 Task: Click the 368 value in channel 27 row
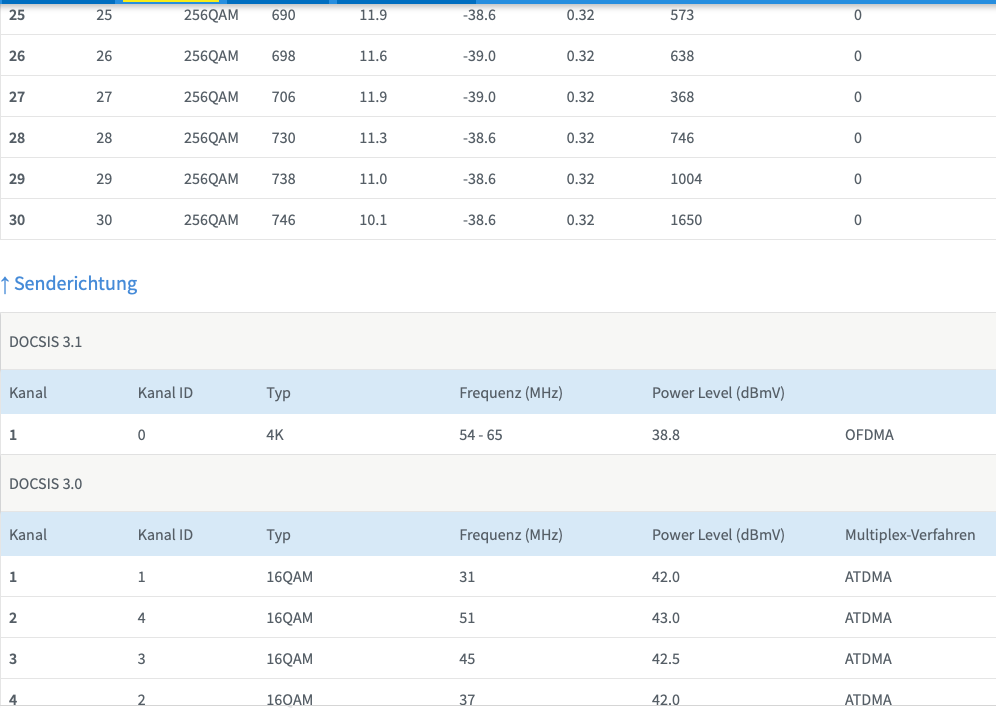pyautogui.click(x=682, y=97)
